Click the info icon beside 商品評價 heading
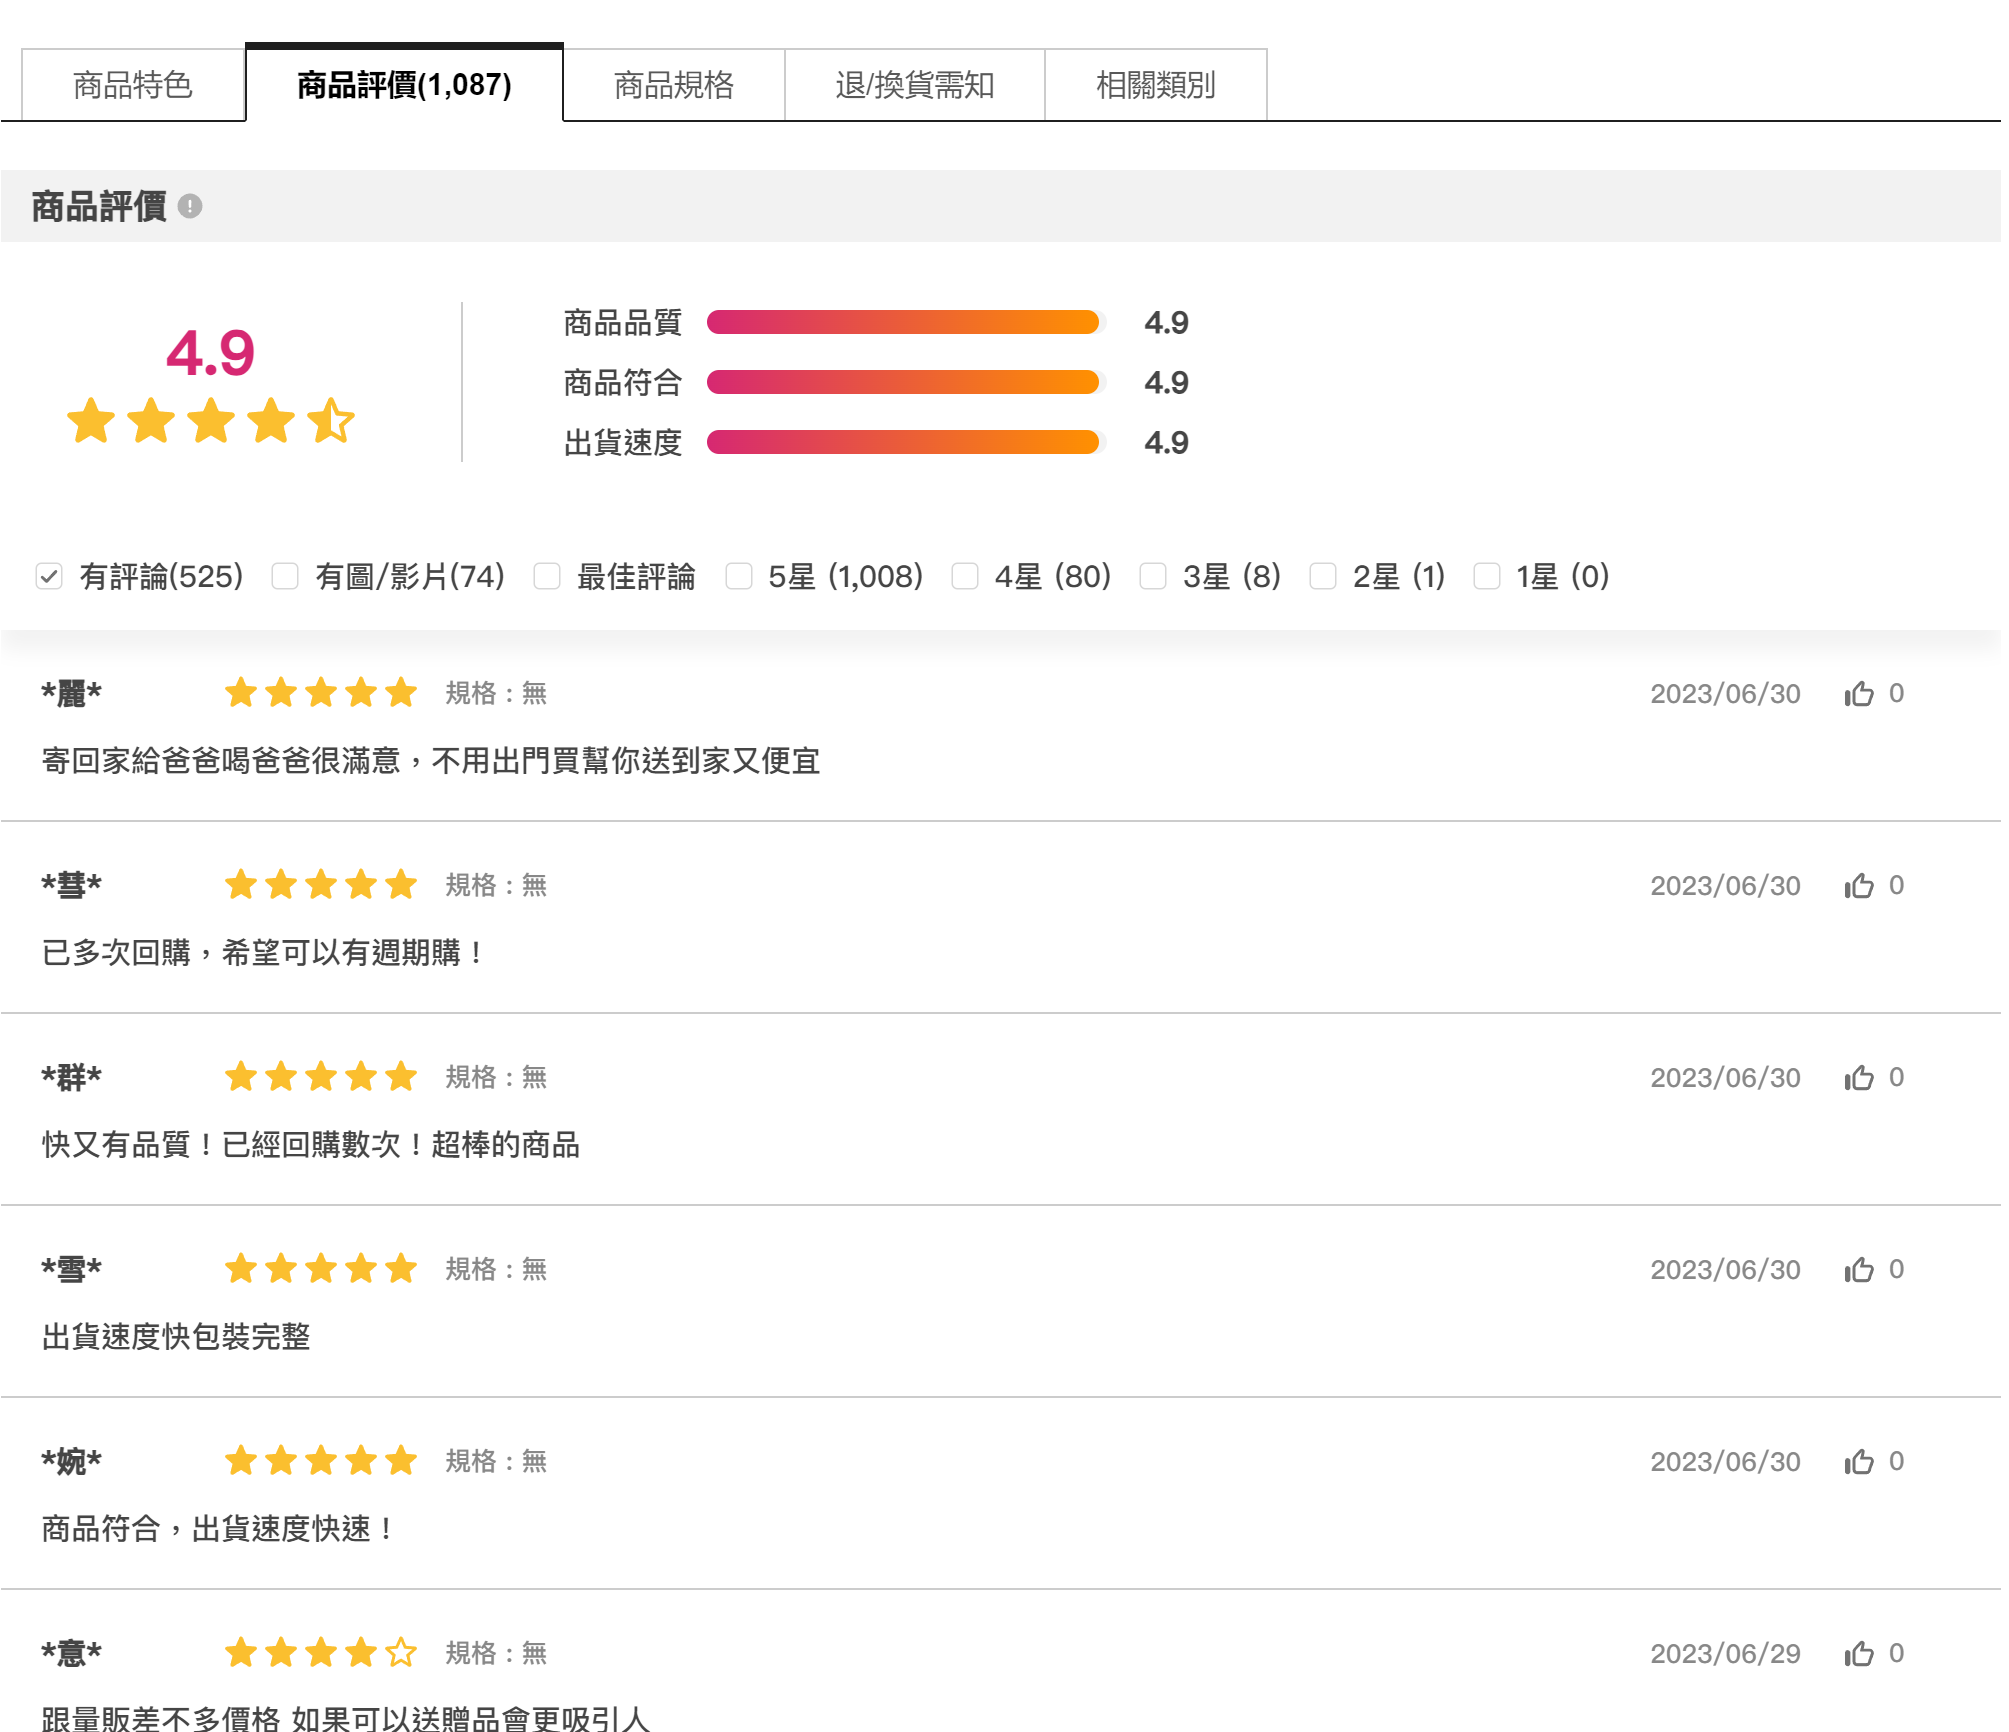The height and width of the screenshot is (1732, 2009). tap(190, 207)
